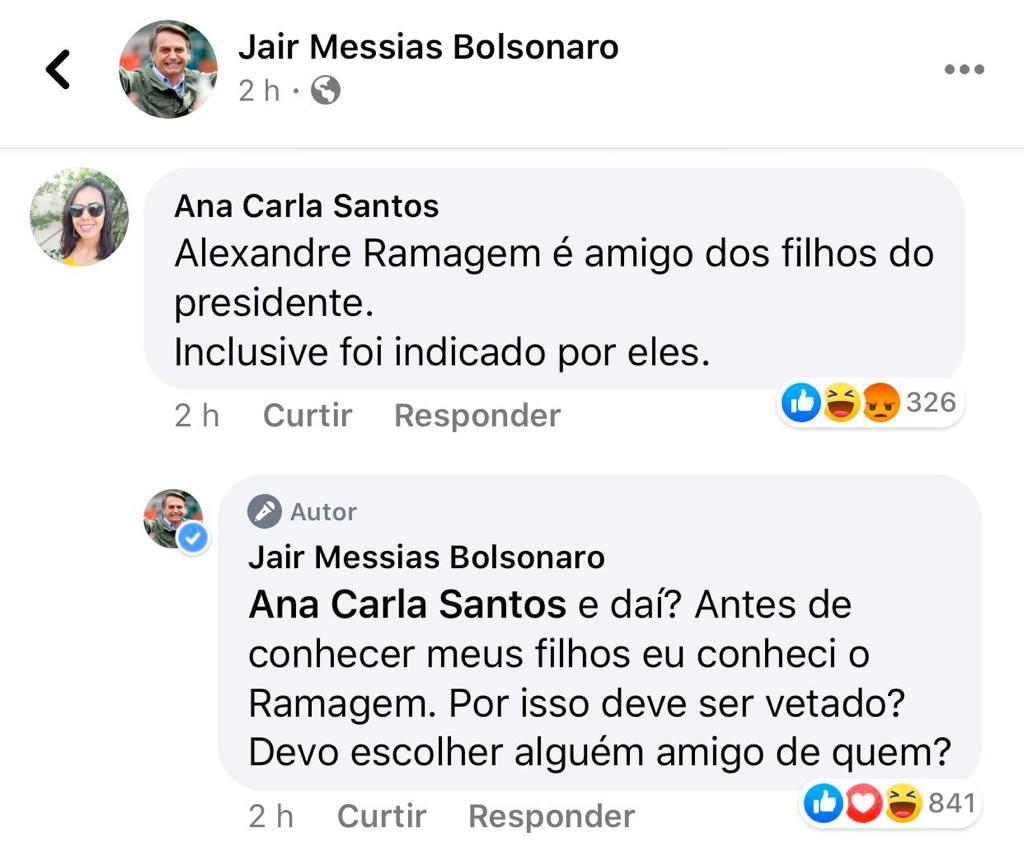Click the like reaction icon beside 326

[802, 403]
